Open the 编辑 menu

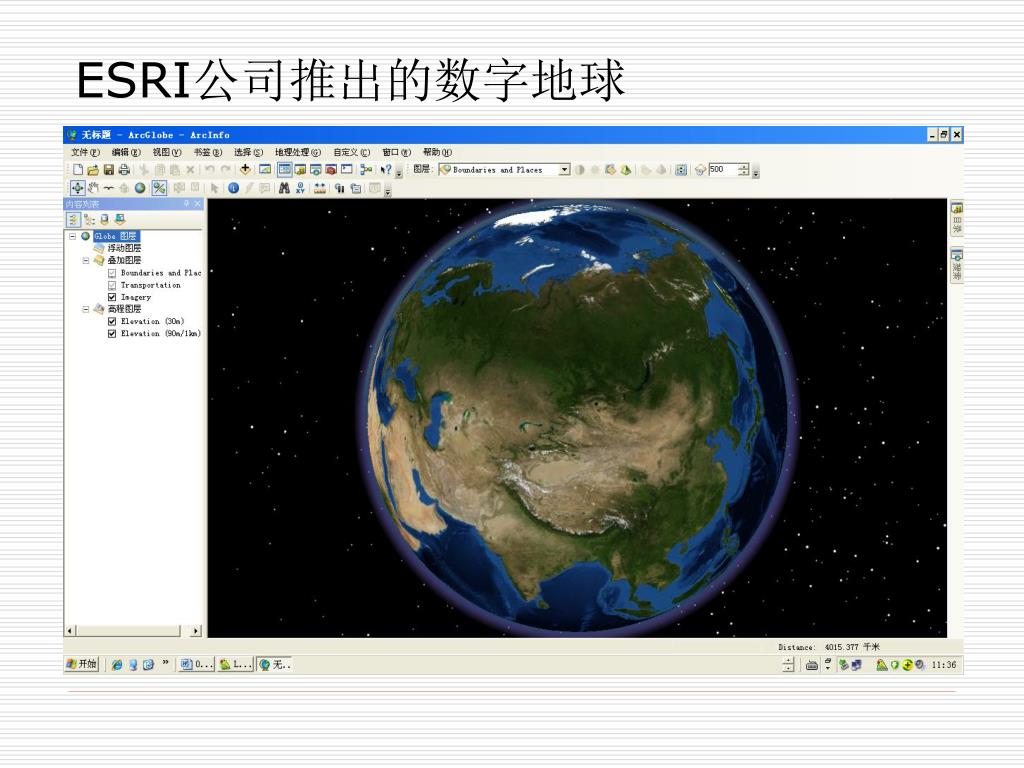click(126, 152)
